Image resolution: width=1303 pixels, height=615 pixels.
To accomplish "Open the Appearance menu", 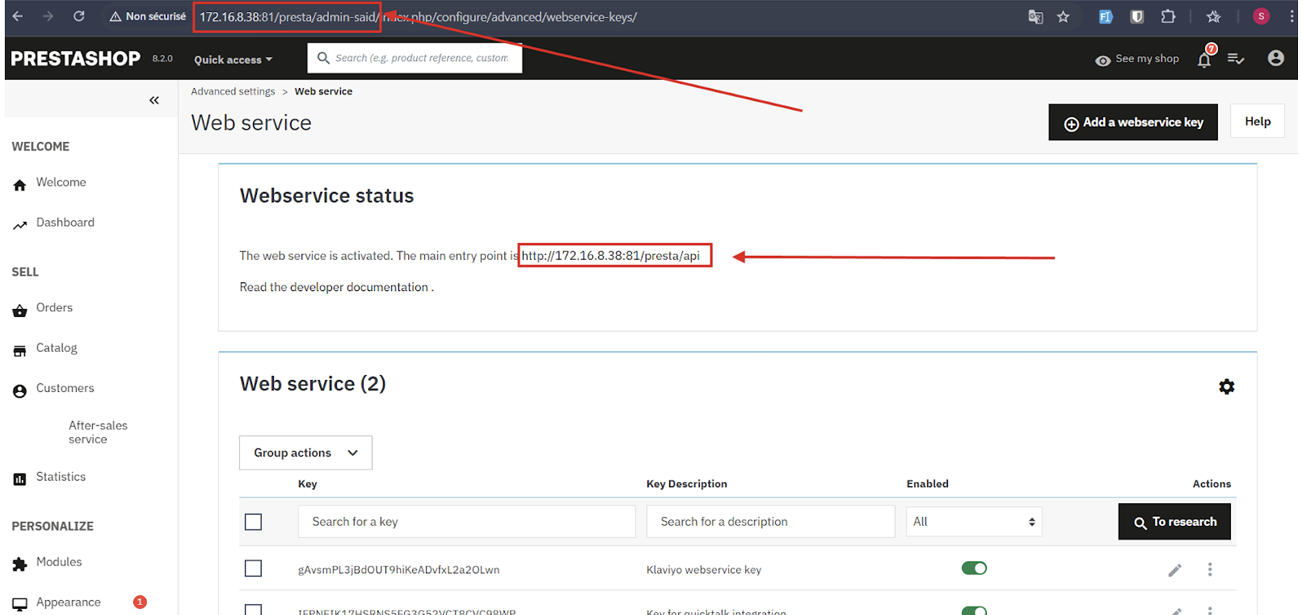I will (56, 602).
